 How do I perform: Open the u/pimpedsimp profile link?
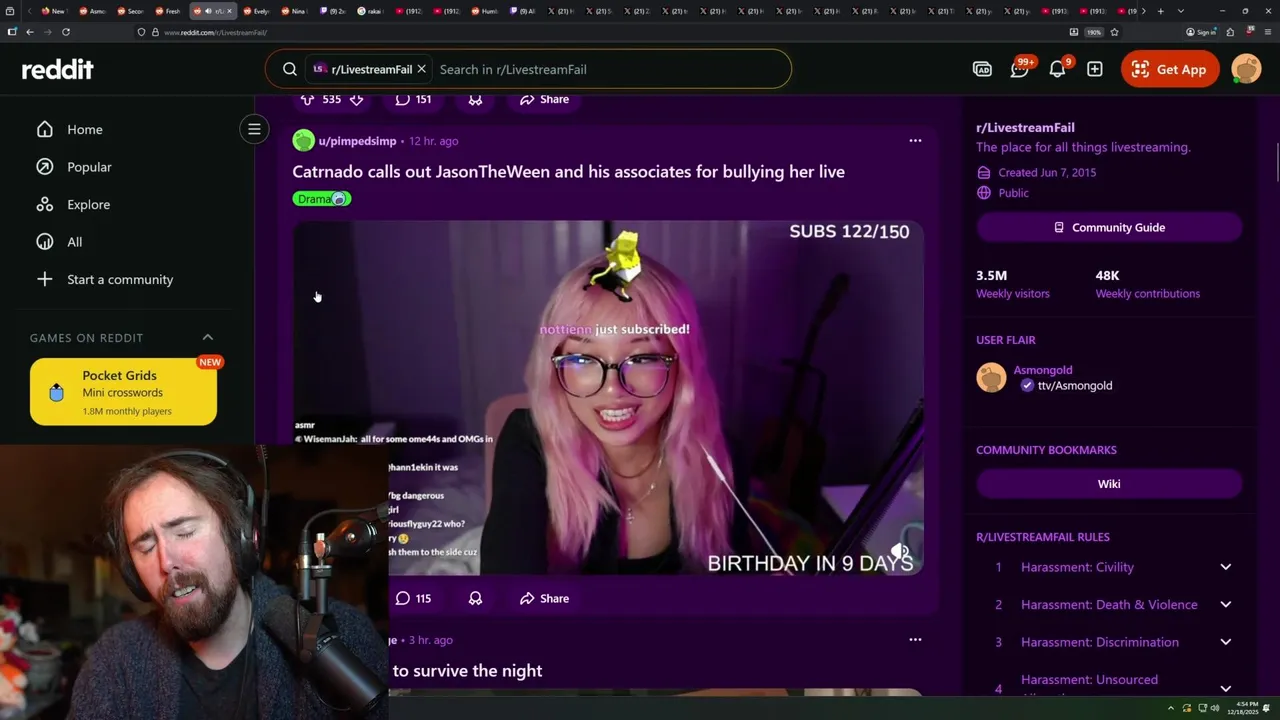(357, 141)
